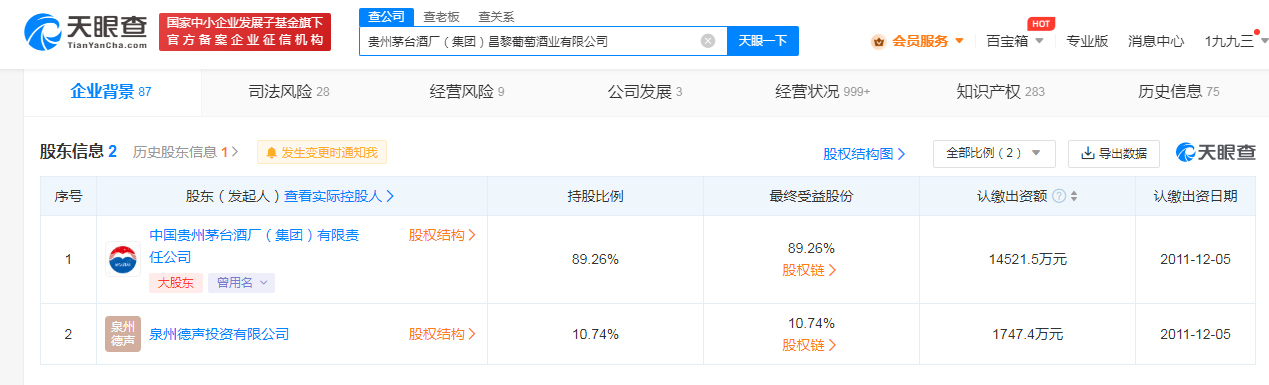Viewport: 1269px width, 385px height.
Task: Select the 经营状况 tab
Action: click(x=822, y=92)
